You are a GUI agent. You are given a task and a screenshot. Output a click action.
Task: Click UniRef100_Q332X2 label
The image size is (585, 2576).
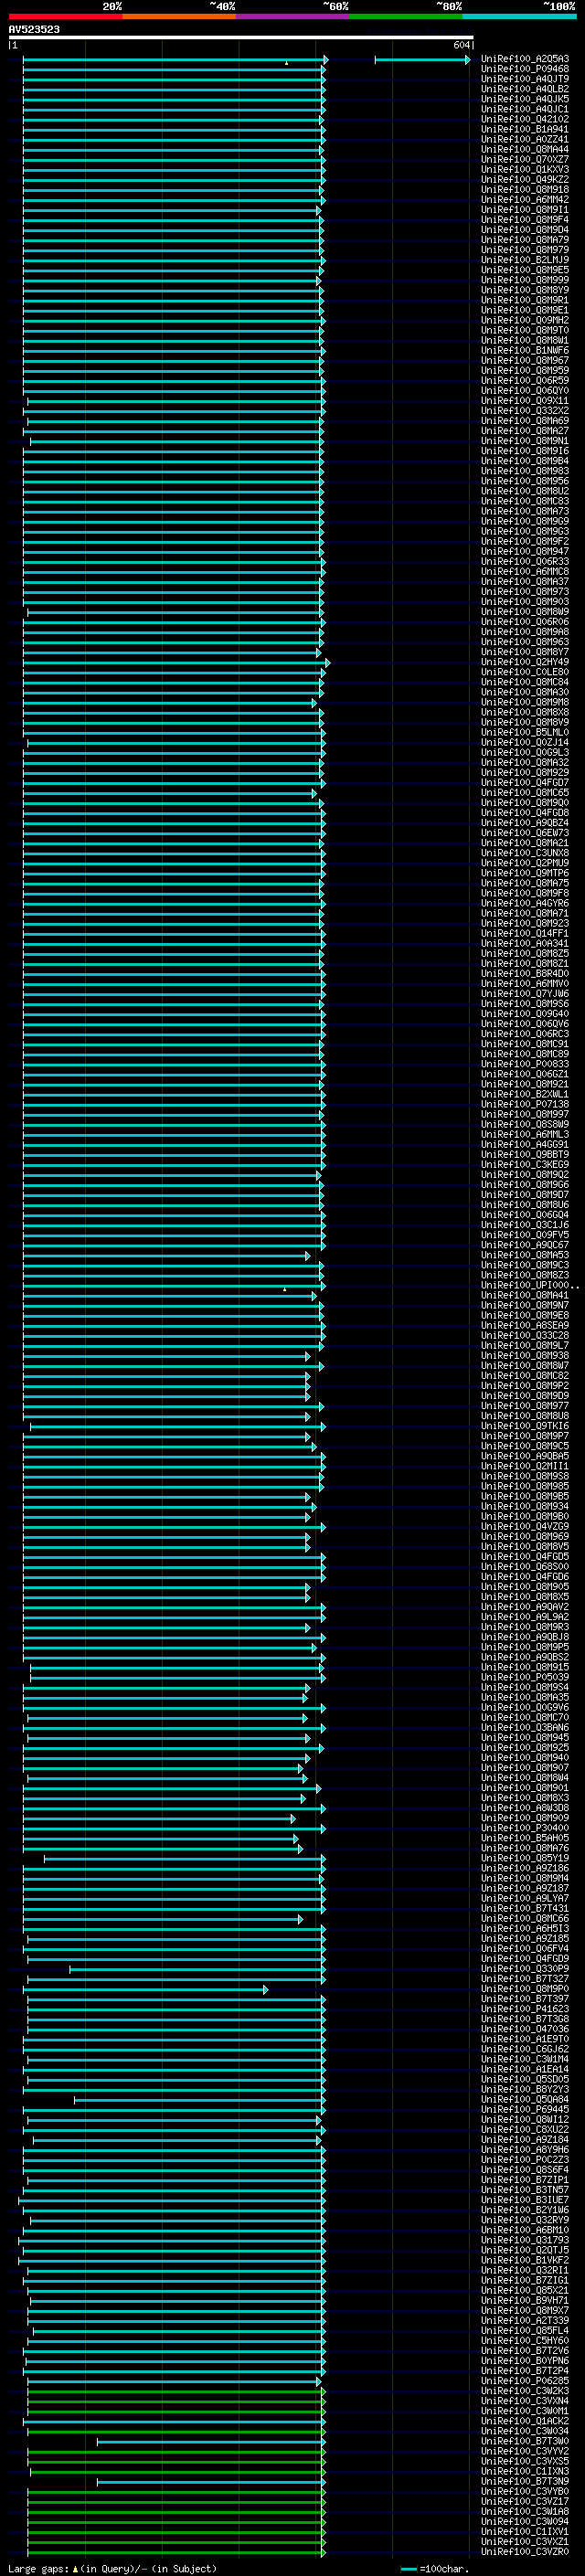525,411
